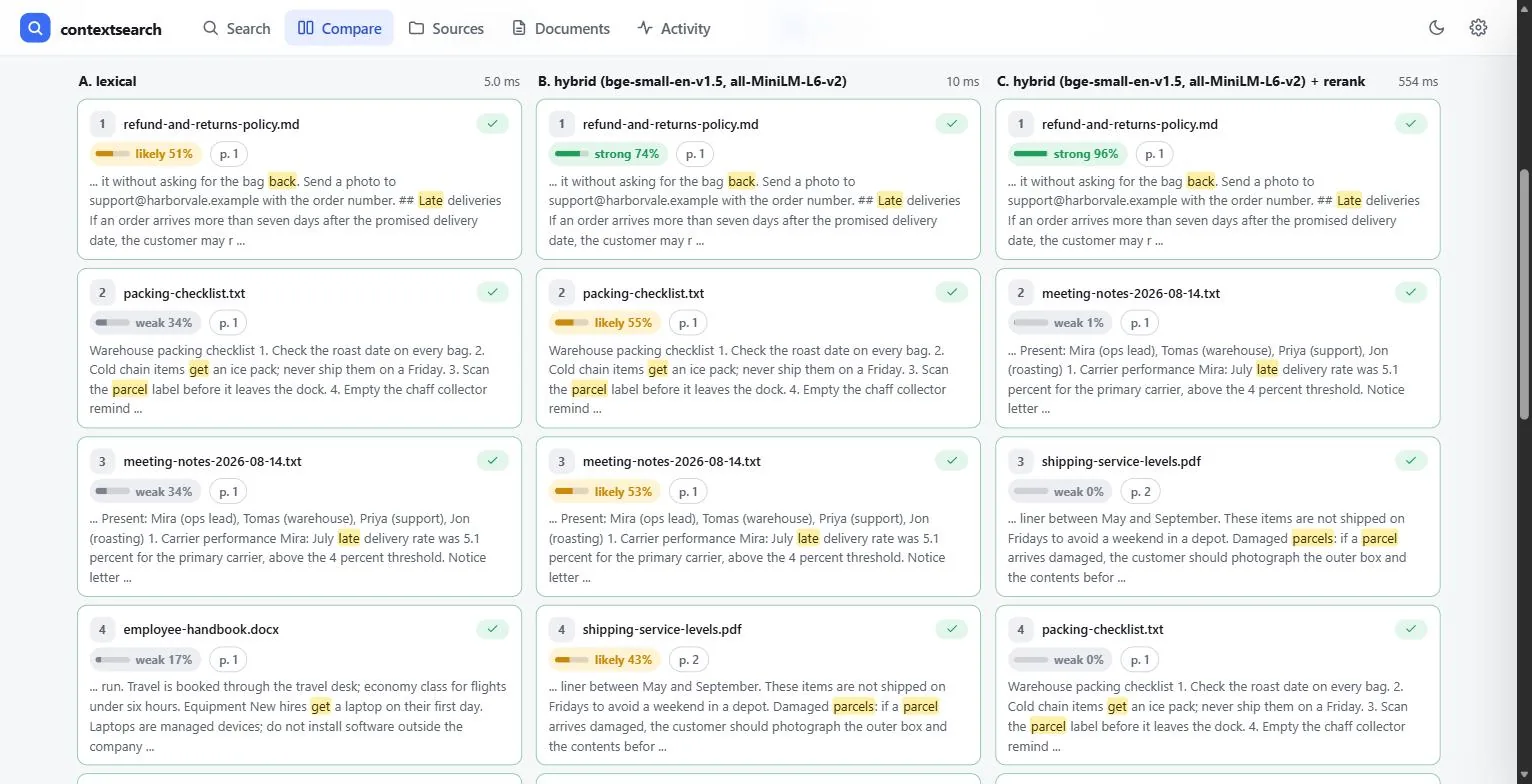Click the '554 ms' timing label

(x=1418, y=81)
